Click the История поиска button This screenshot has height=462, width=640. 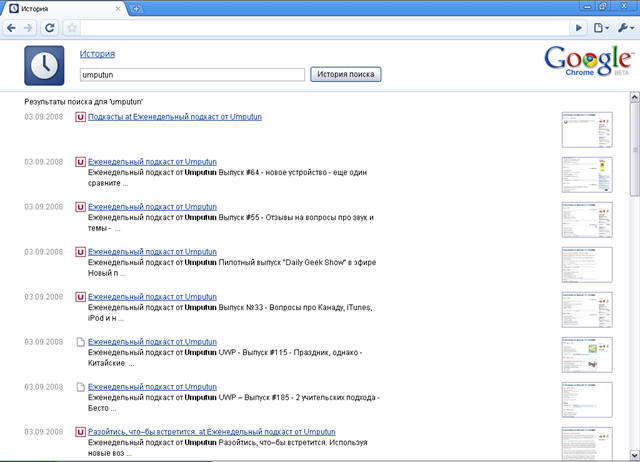click(x=346, y=74)
